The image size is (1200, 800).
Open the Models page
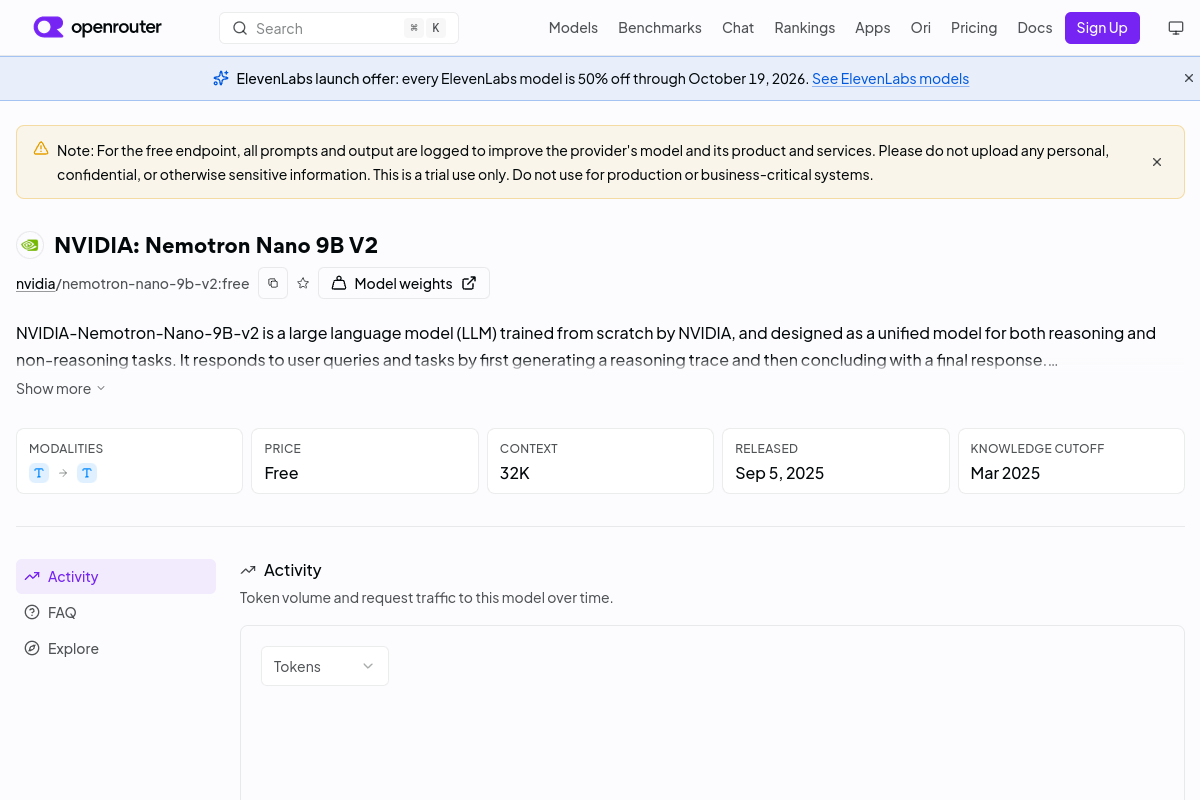coord(573,28)
